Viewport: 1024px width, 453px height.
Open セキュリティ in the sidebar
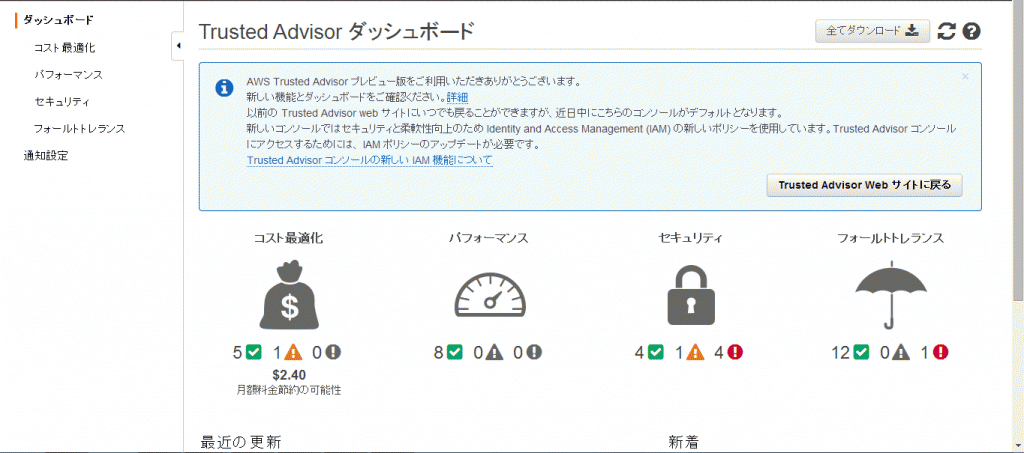[x=62, y=102]
